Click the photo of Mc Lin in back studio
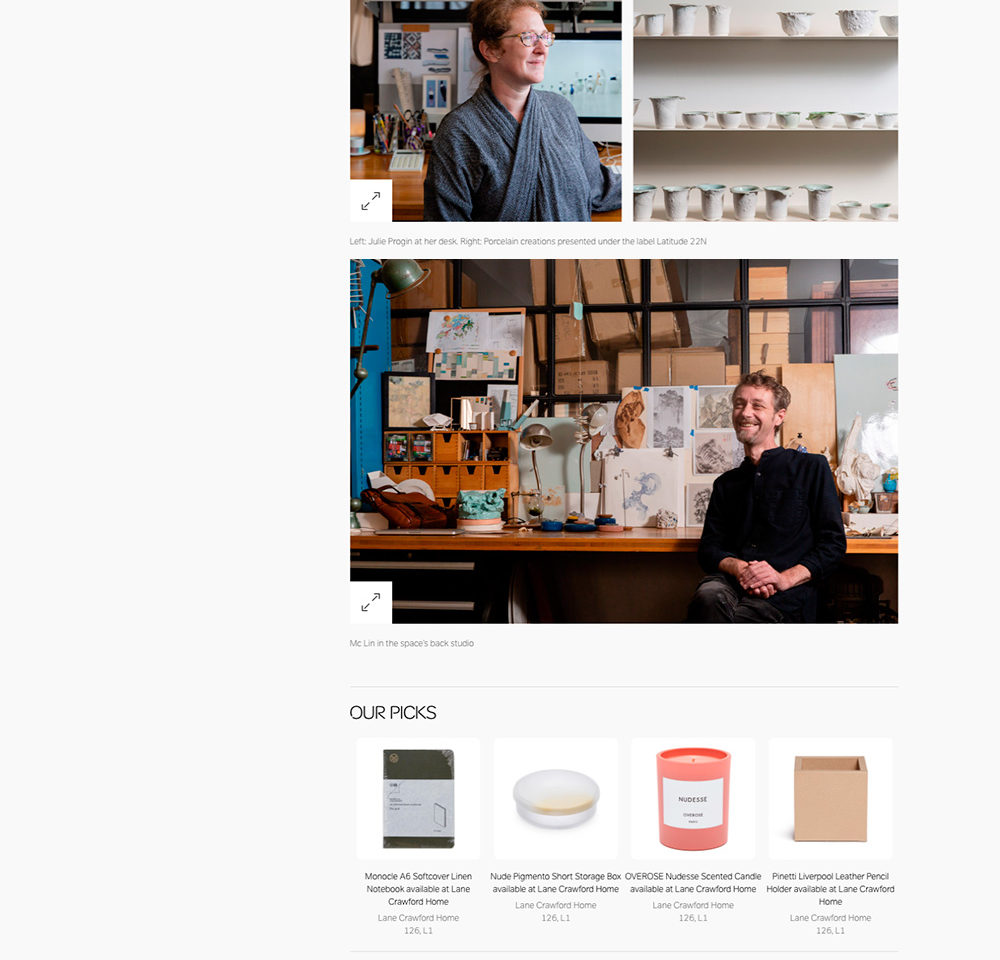1000x960 pixels. (x=624, y=441)
